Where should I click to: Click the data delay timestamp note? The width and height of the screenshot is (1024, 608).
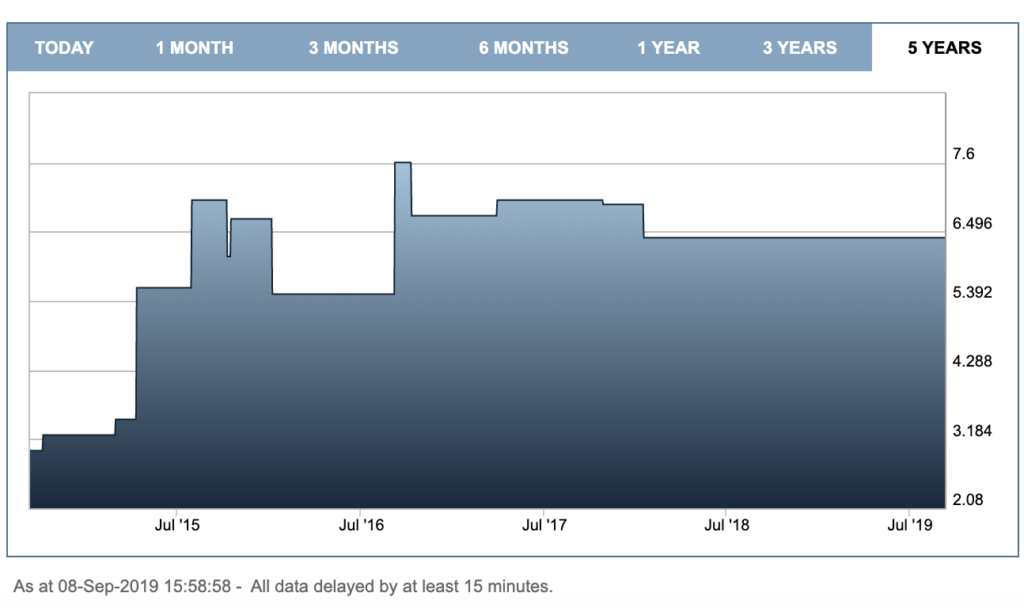283,586
